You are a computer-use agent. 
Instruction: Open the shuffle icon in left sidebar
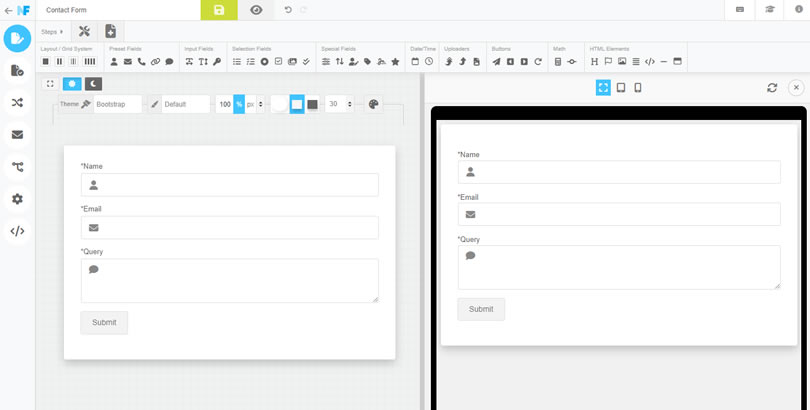(x=17, y=102)
